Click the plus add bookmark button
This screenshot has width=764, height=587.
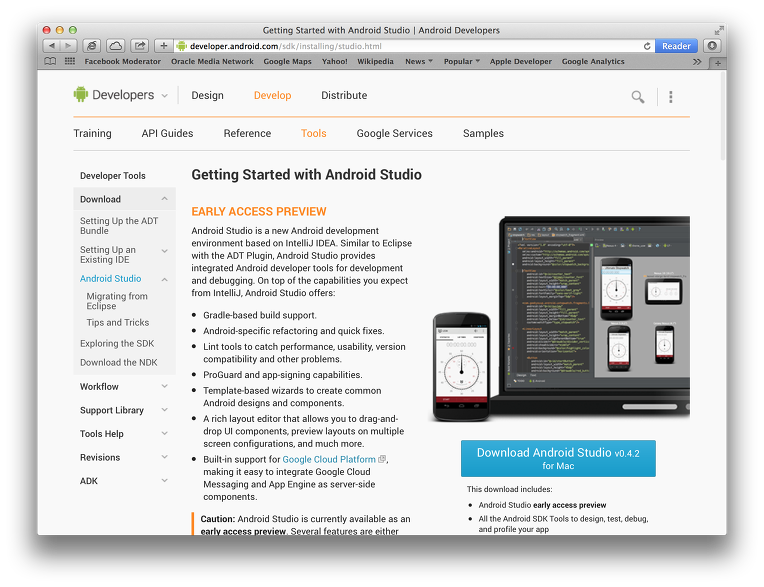tap(164, 46)
